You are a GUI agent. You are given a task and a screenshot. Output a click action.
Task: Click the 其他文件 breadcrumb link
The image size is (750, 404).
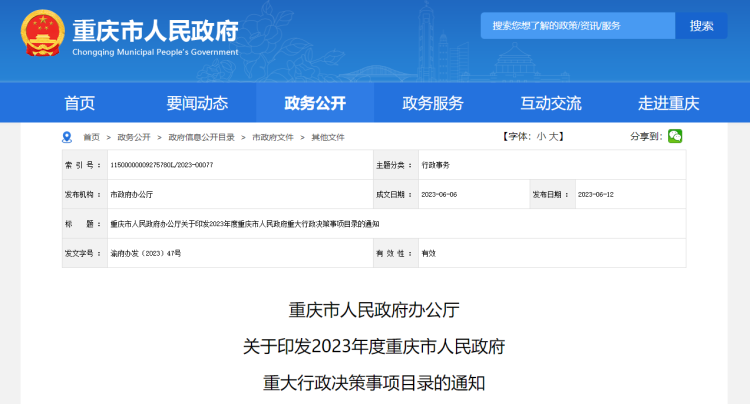pyautogui.click(x=328, y=137)
